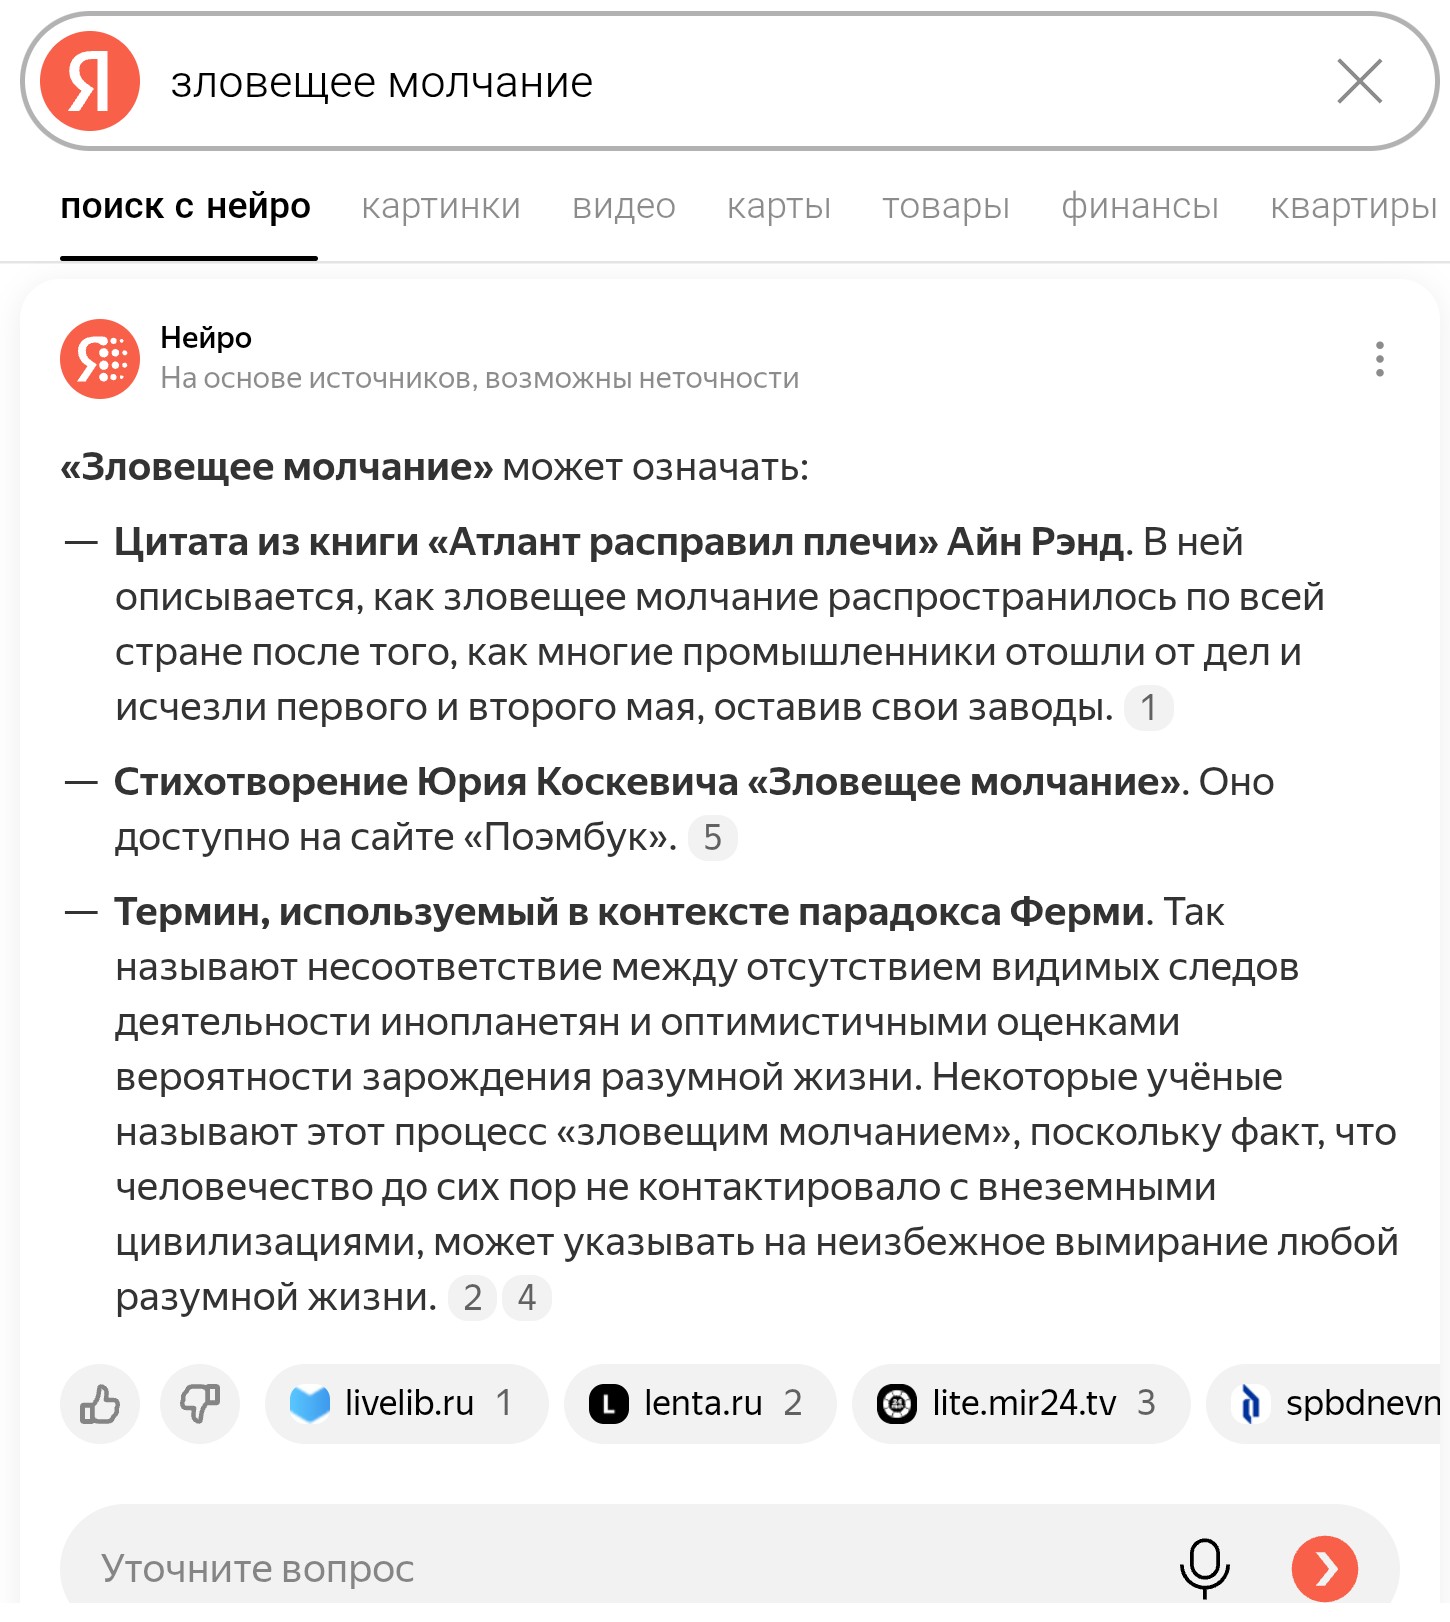Viewport: 1450px width, 1622px height.
Task: Submit follow-up with red arrow button
Action: pos(1325,1568)
